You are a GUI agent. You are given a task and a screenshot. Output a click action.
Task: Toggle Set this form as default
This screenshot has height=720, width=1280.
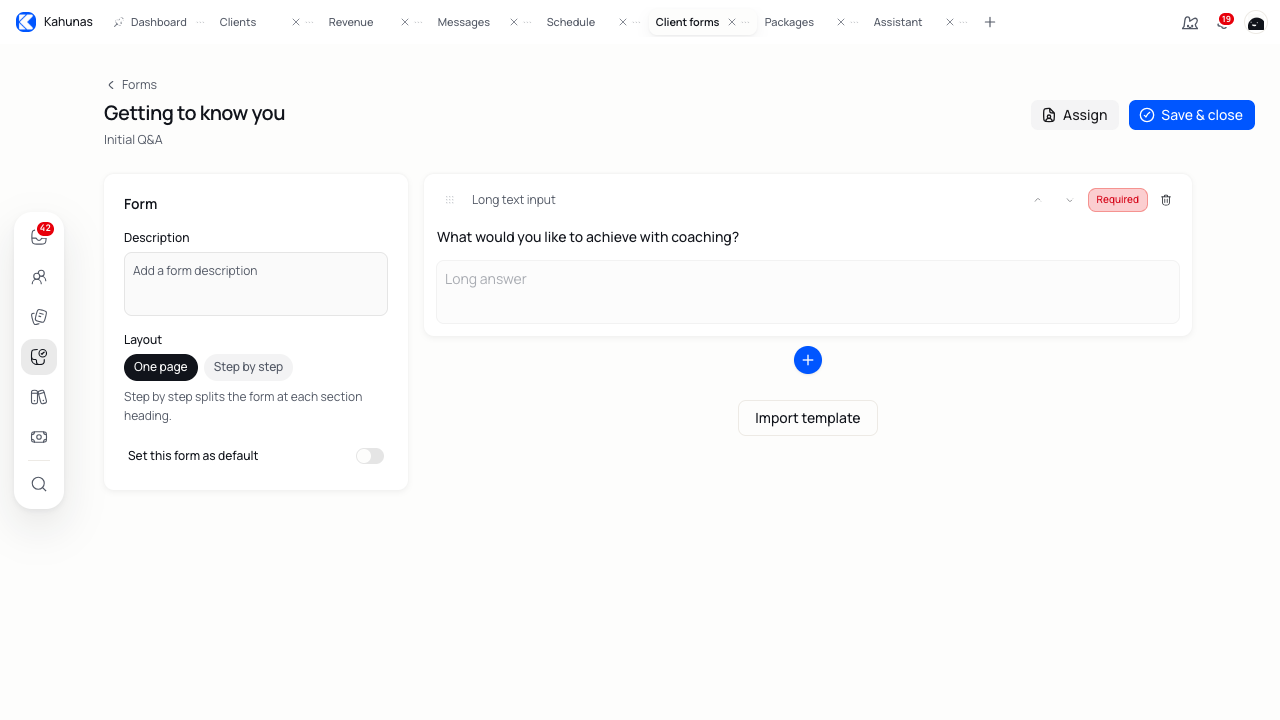370,456
